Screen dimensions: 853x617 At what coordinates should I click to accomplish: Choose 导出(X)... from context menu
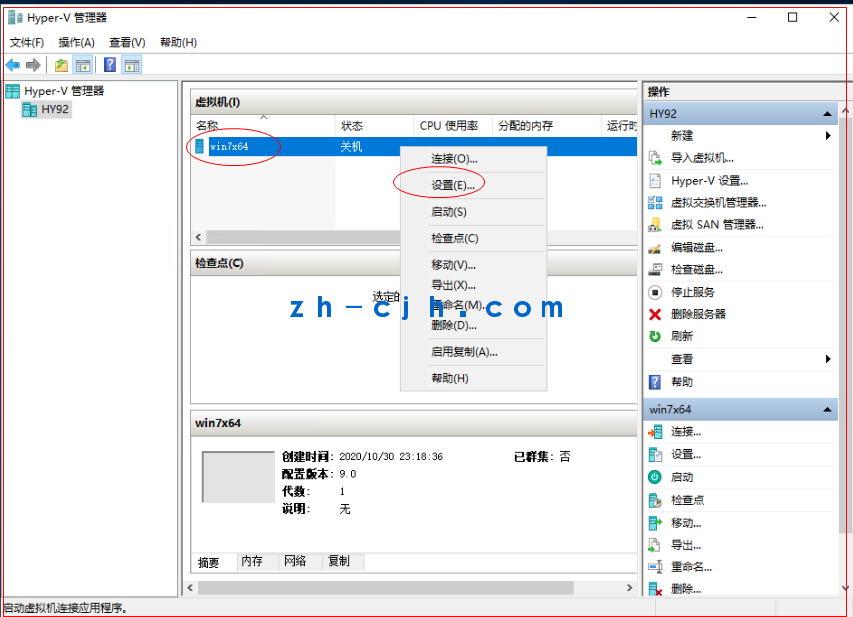click(x=473, y=285)
